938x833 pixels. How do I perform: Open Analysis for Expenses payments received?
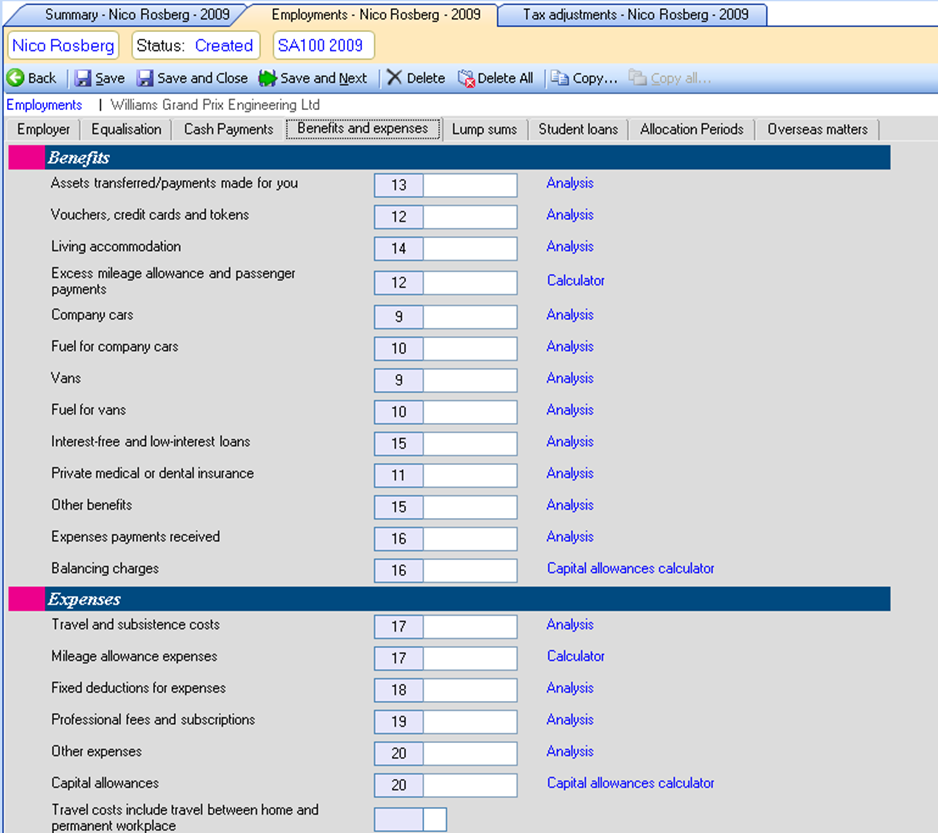click(570, 537)
